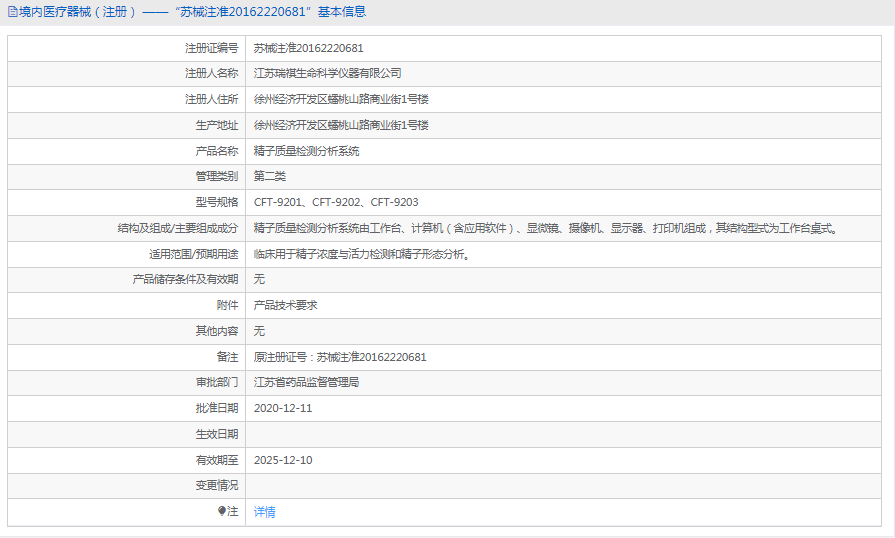This screenshot has height=538, width=895.
Task: Click the 审批部门 label
Action: (216, 382)
